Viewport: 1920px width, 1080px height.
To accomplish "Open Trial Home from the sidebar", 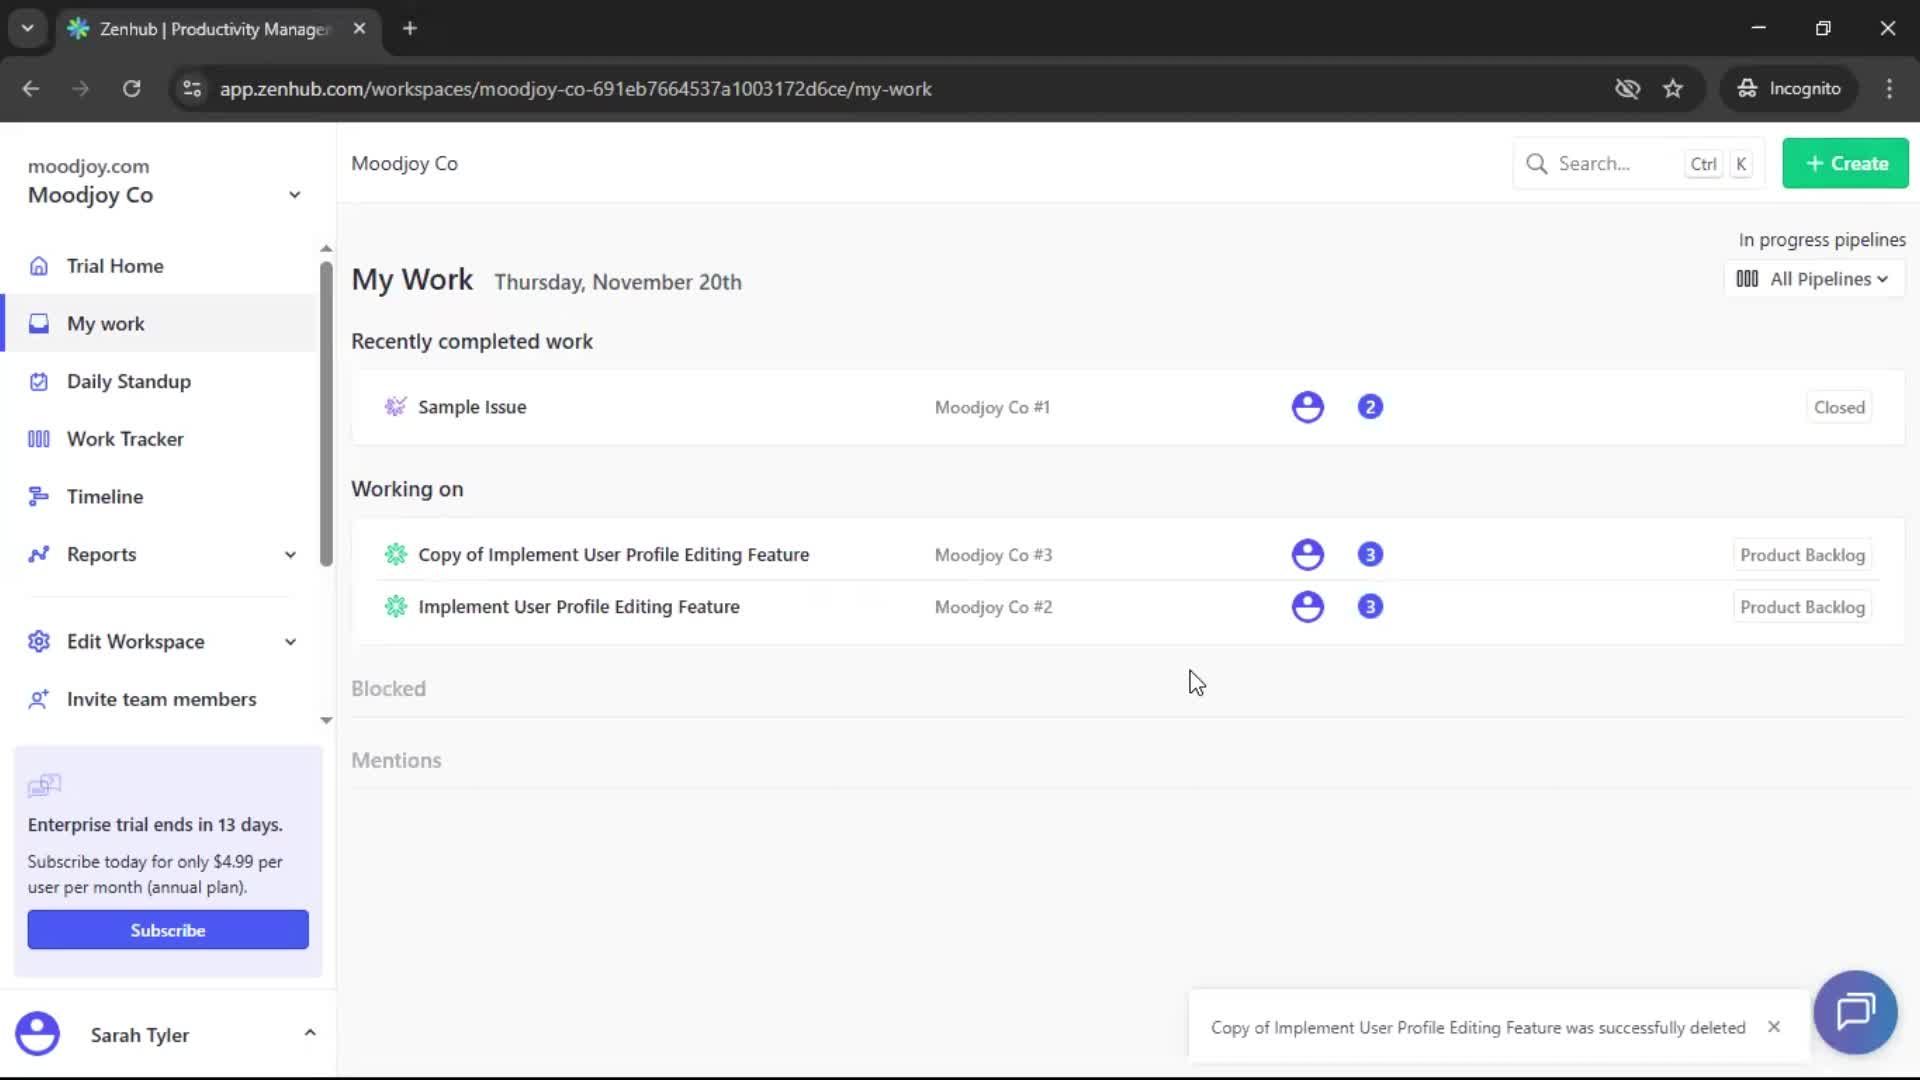I will point(115,265).
